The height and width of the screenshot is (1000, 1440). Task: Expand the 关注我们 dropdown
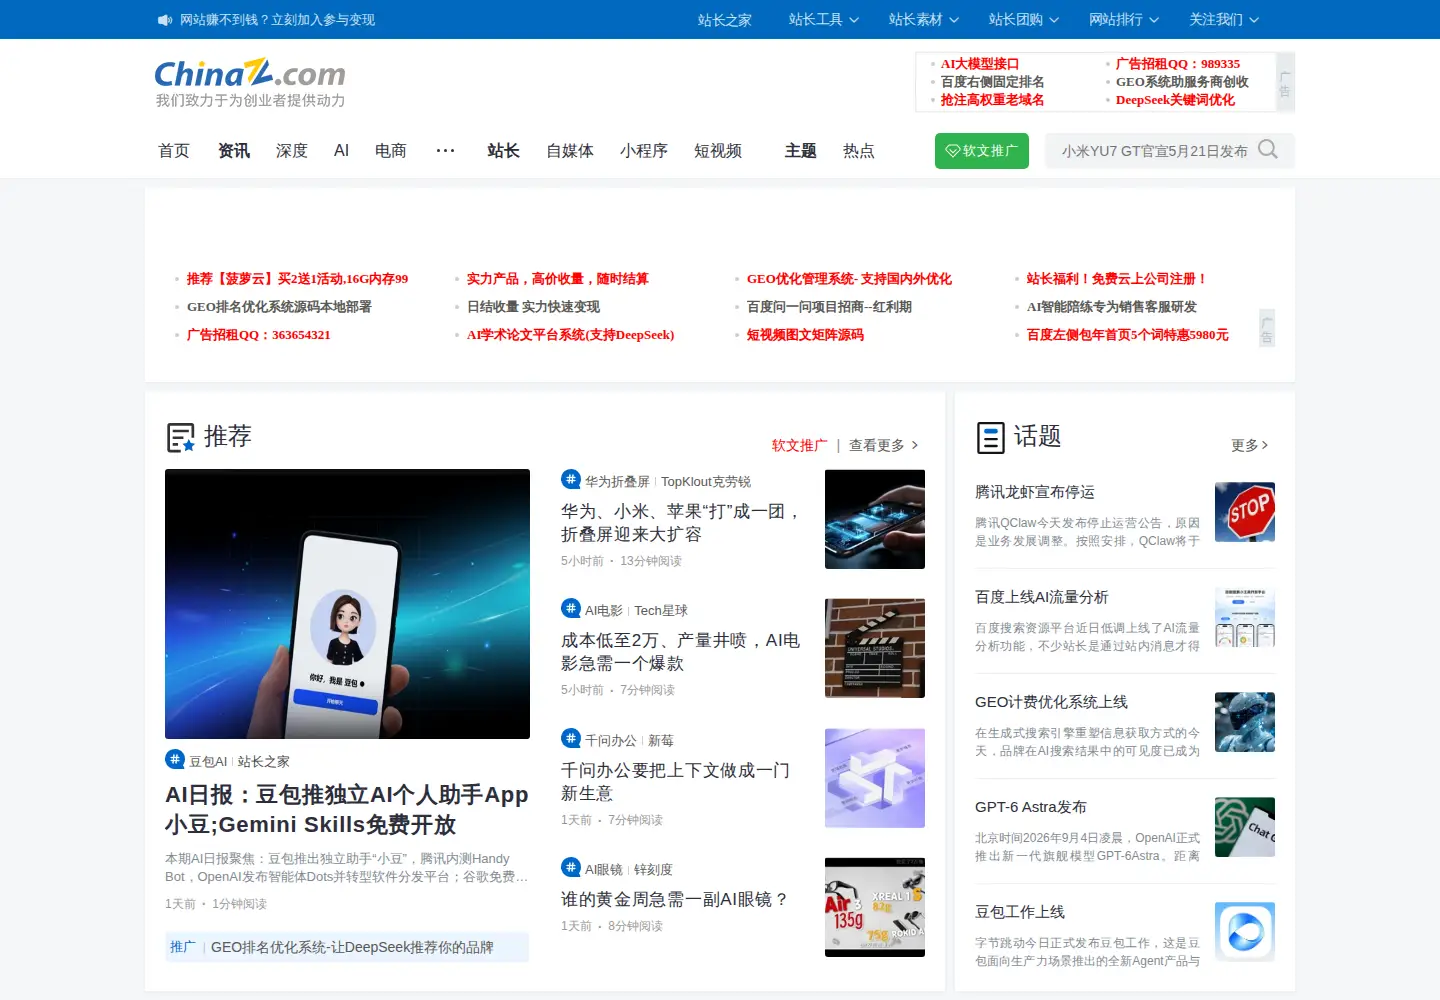click(1224, 19)
